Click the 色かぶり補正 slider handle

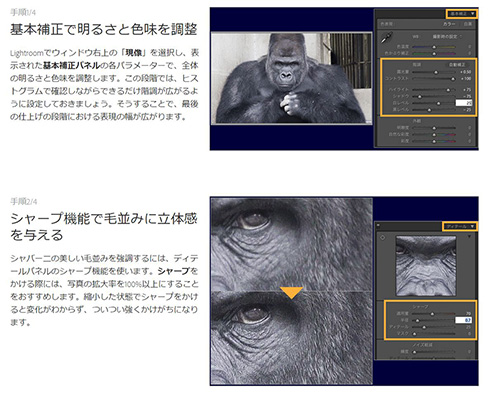[434, 53]
